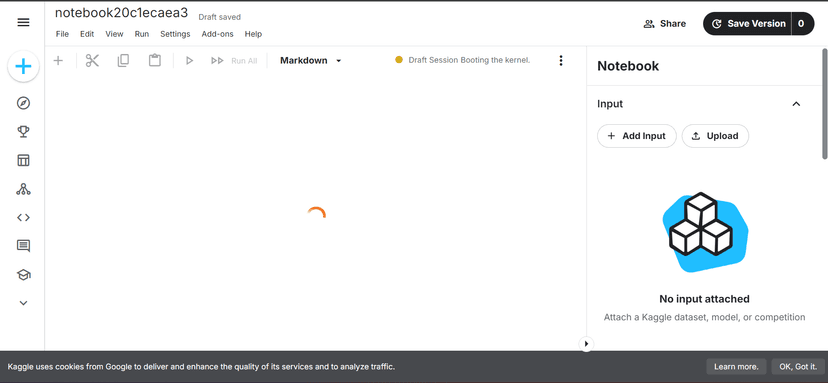828x383 pixels.
Task: Open Discussions via the chat bubble icon
Action: [23, 246]
